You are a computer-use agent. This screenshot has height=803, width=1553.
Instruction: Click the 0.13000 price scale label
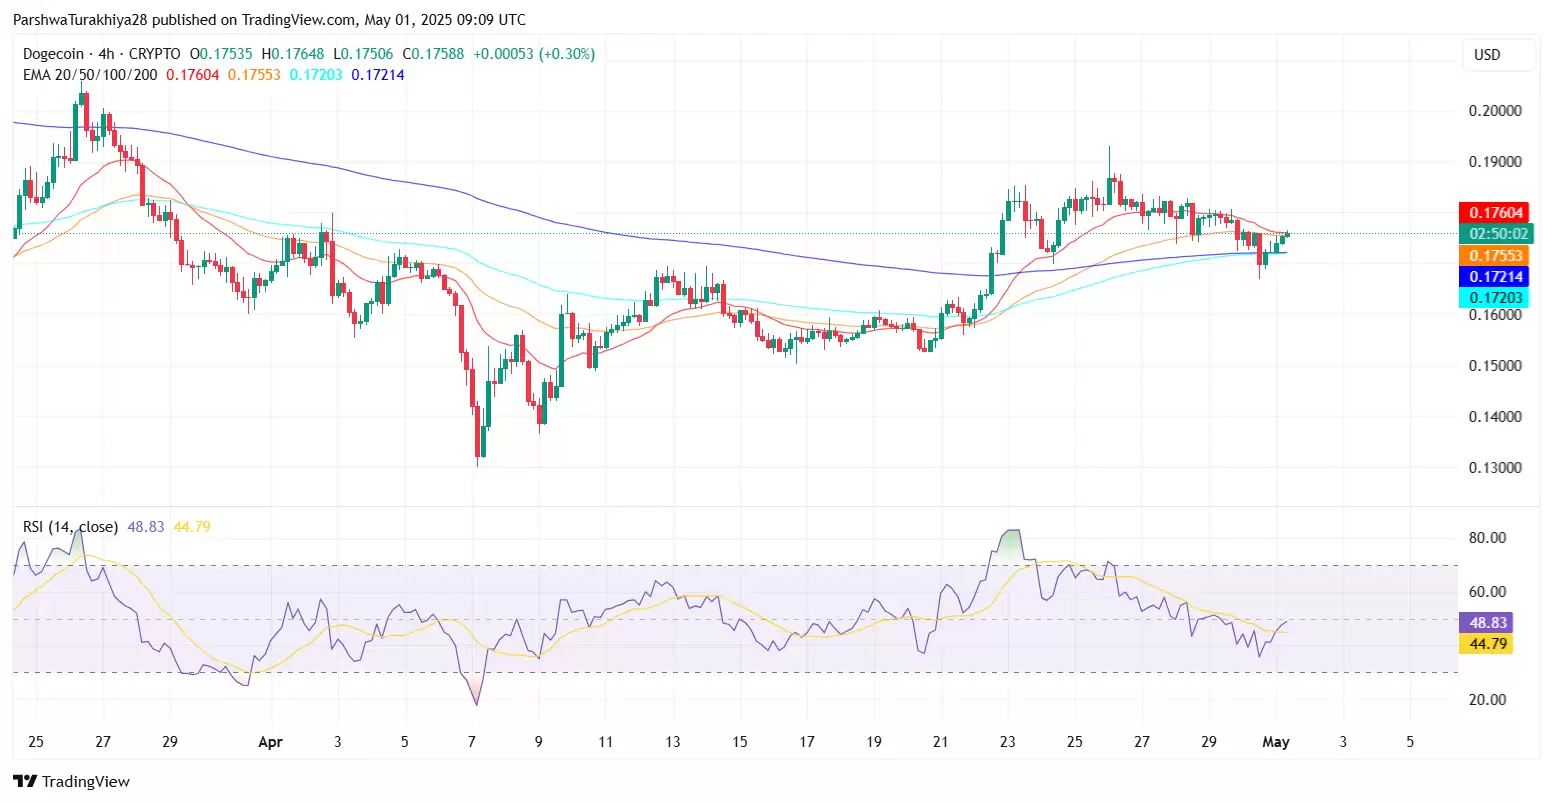click(x=1495, y=468)
